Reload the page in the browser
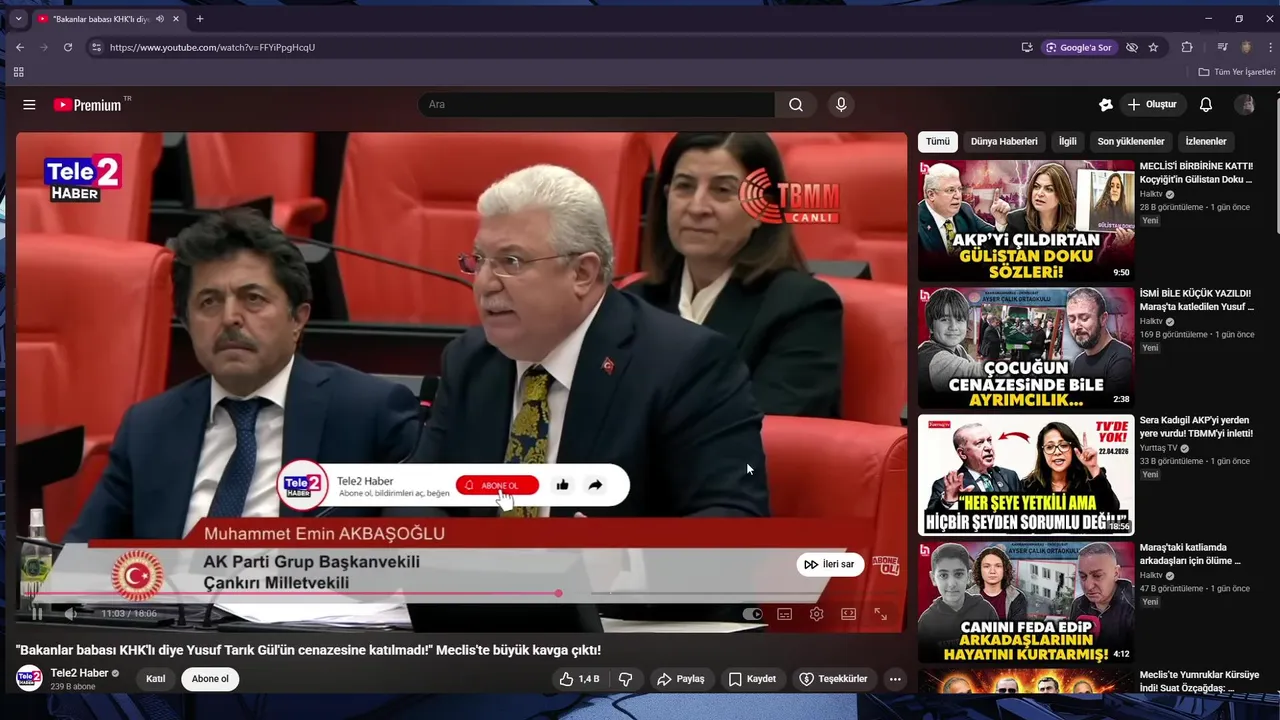The width and height of the screenshot is (1280, 720). coord(68,47)
